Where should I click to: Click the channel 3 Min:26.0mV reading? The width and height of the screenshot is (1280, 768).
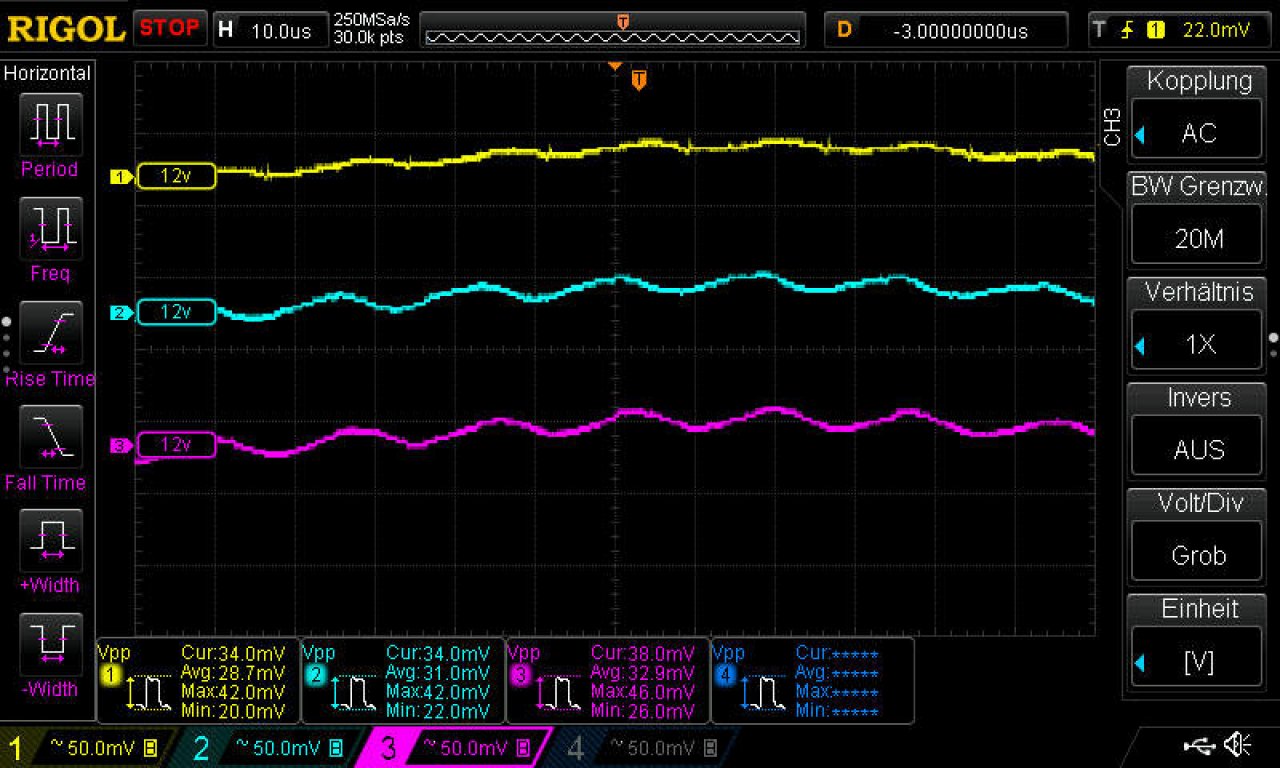642,711
